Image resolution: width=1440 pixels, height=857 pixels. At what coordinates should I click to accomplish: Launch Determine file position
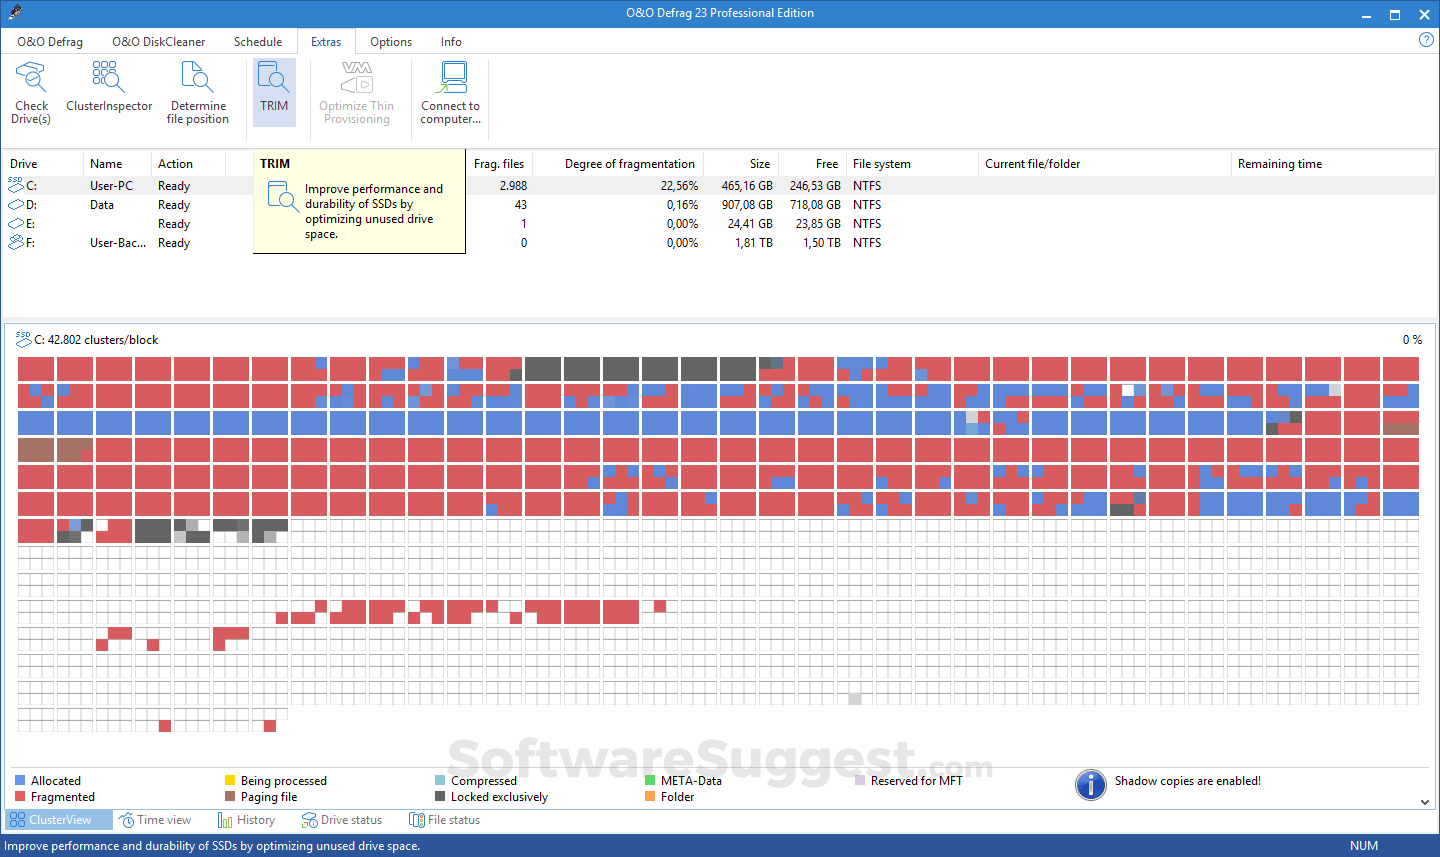coord(197,92)
